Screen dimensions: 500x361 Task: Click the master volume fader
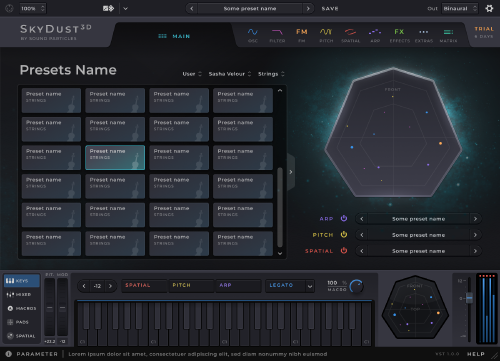[x=469, y=297]
